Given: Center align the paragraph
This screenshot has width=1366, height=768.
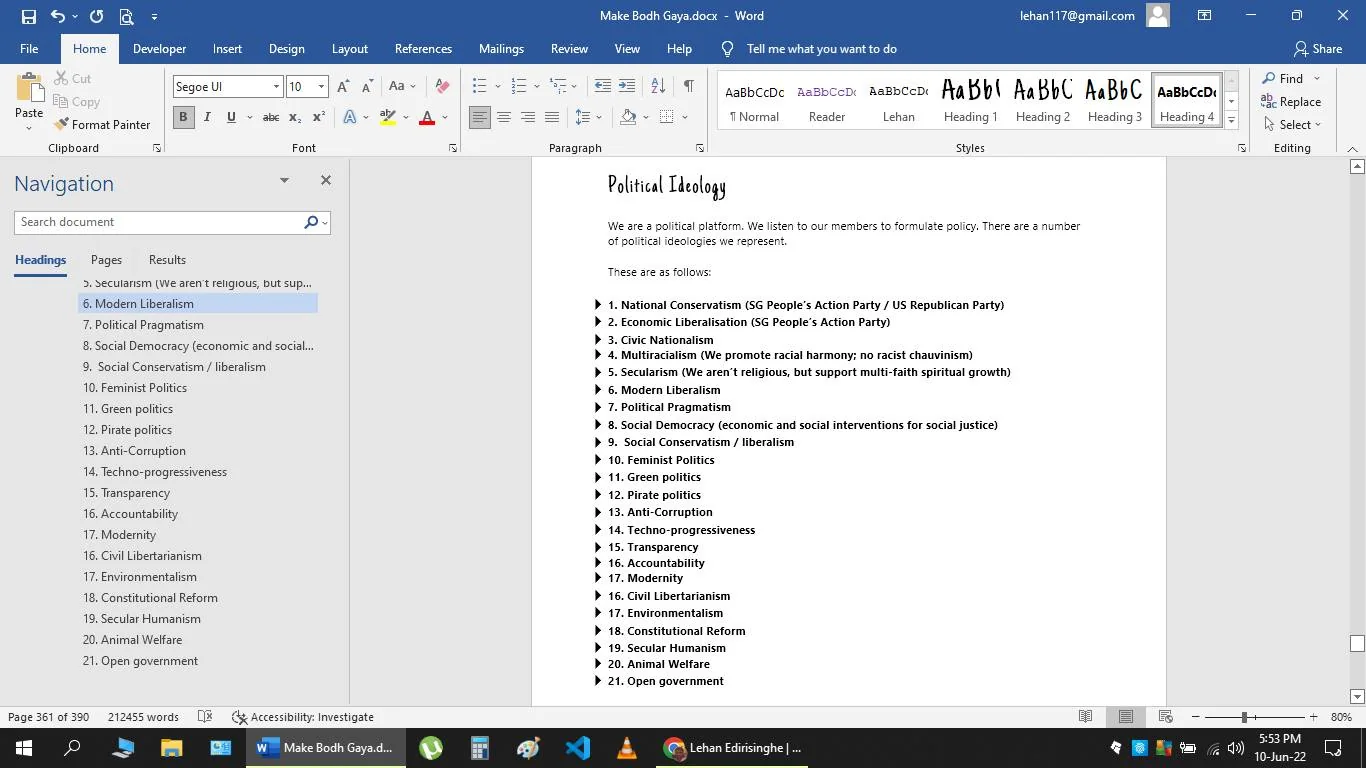Looking at the screenshot, I should (504, 117).
